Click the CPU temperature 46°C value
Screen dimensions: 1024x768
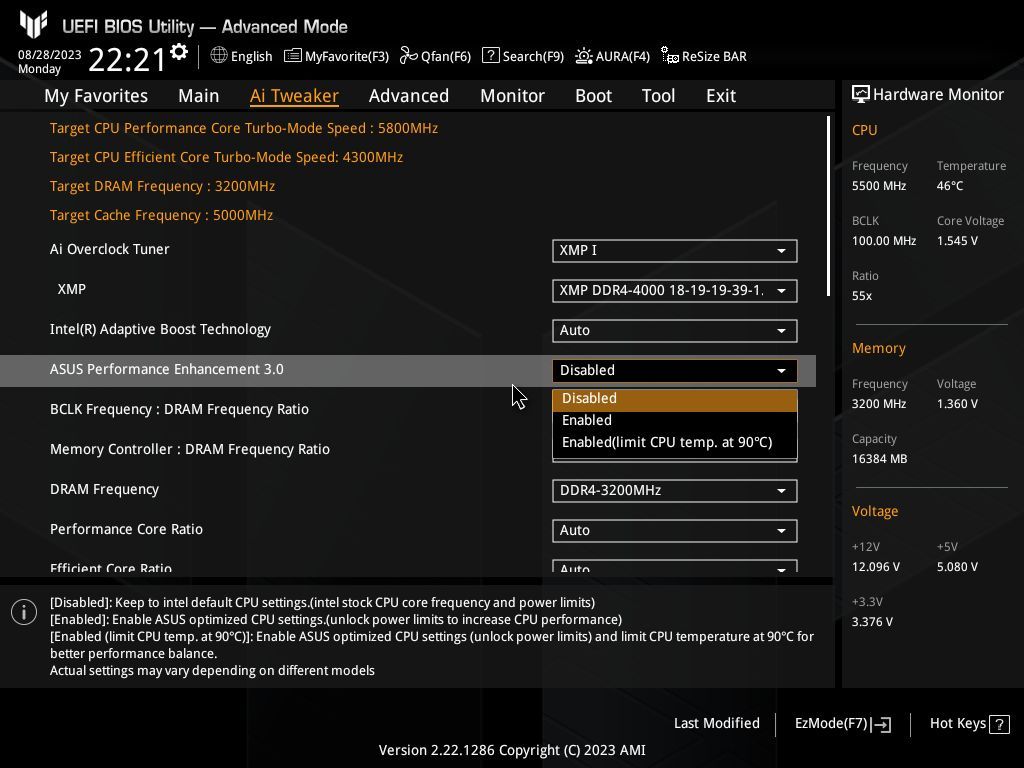click(x=950, y=186)
